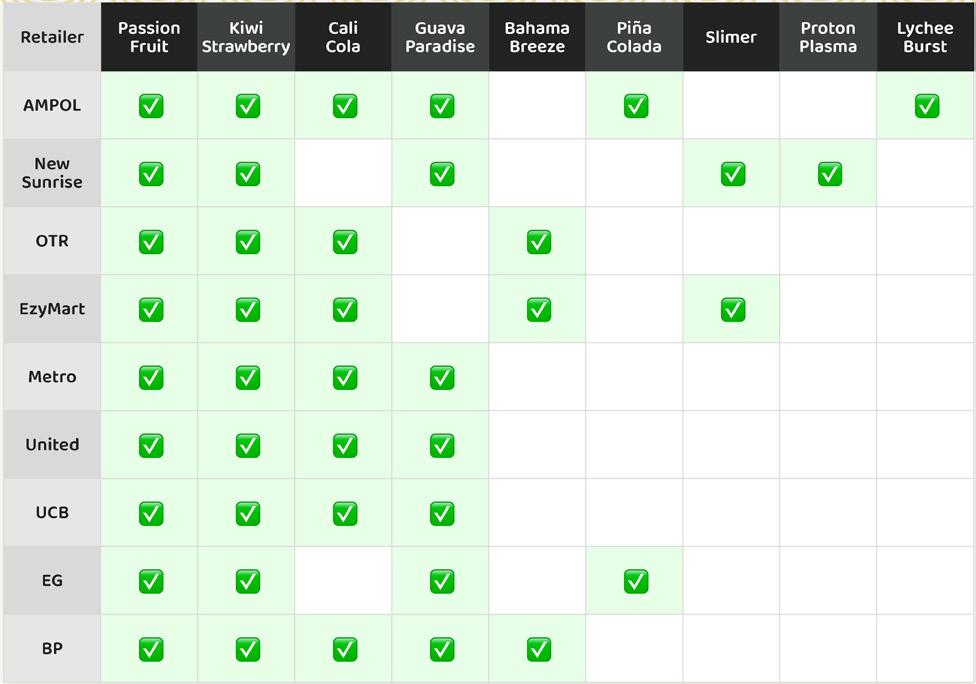976x684 pixels.
Task: Click the Proton Plasma column header
Action: click(828, 37)
